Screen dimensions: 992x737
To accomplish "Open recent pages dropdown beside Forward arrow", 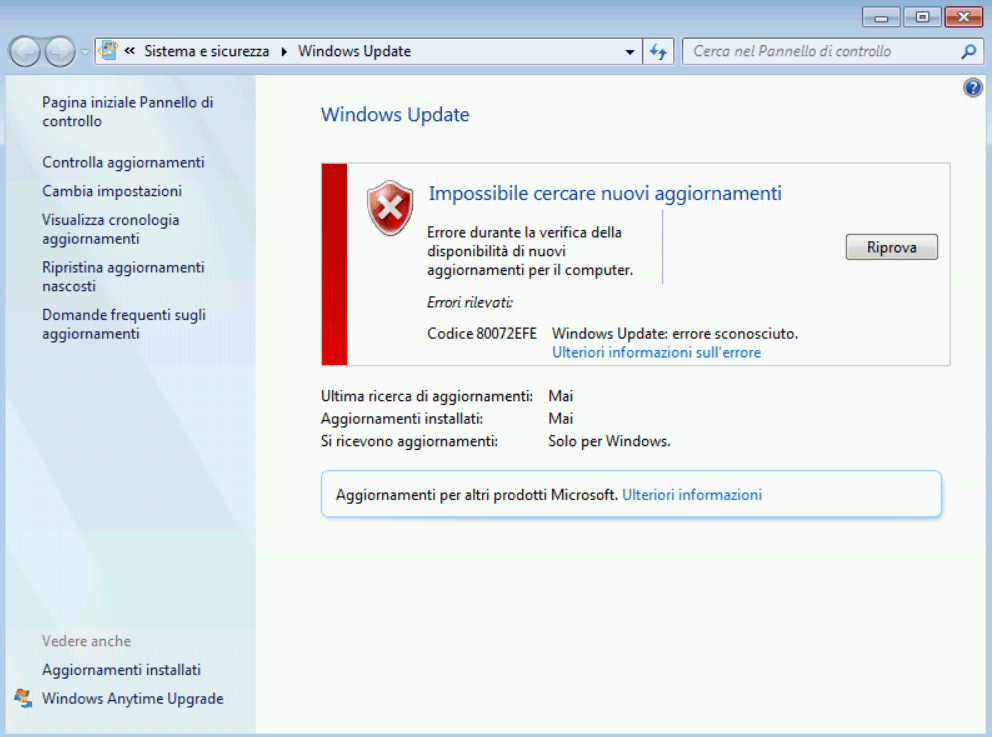I will [x=85, y=52].
